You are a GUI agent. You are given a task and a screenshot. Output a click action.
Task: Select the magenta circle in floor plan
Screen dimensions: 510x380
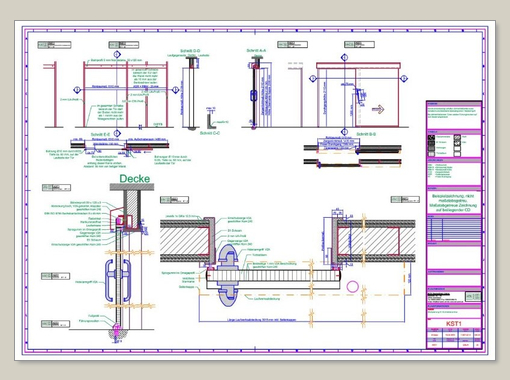pyautogui.click(x=352, y=287)
